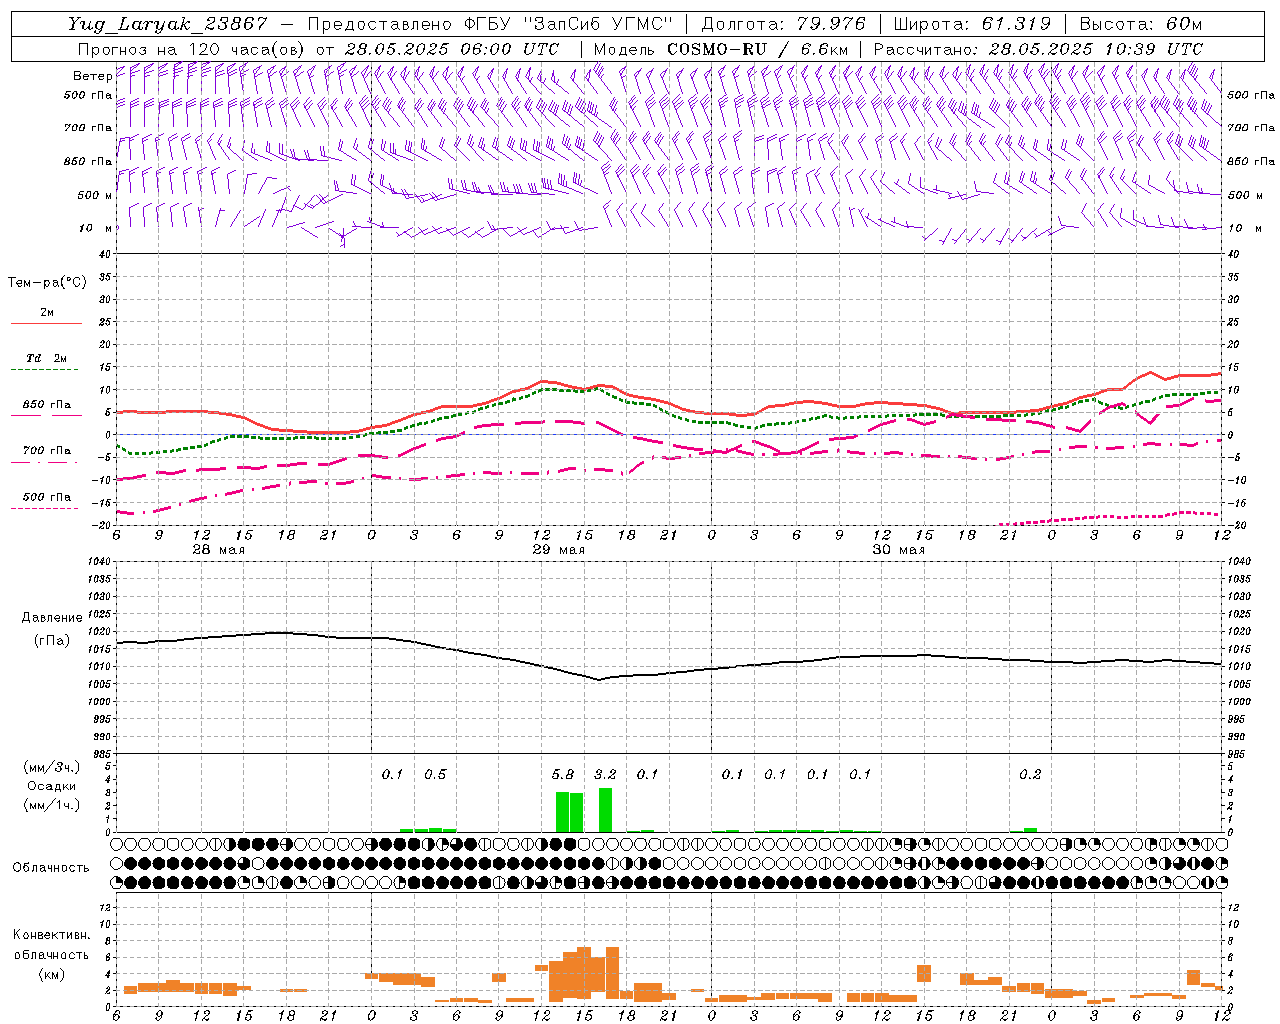Viewport: 1280px width, 1024px height.
Task: Click the 29 мая date label
Action: [558, 550]
